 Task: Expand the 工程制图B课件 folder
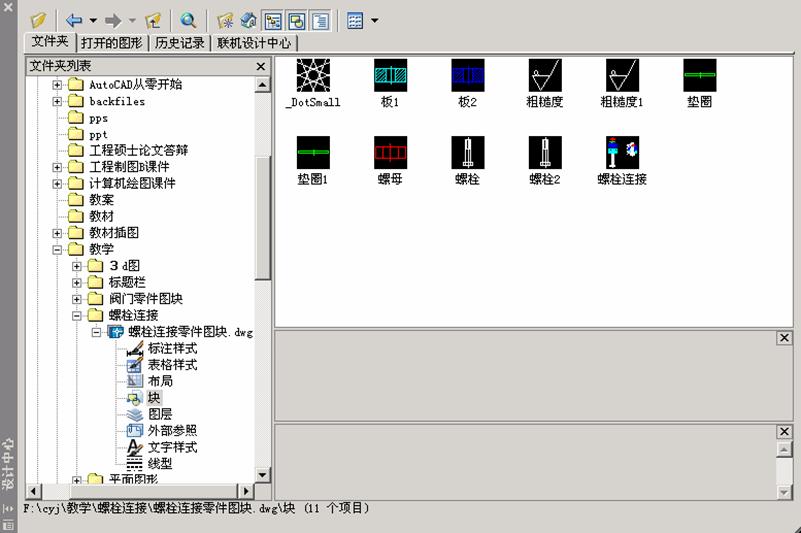(x=58, y=167)
